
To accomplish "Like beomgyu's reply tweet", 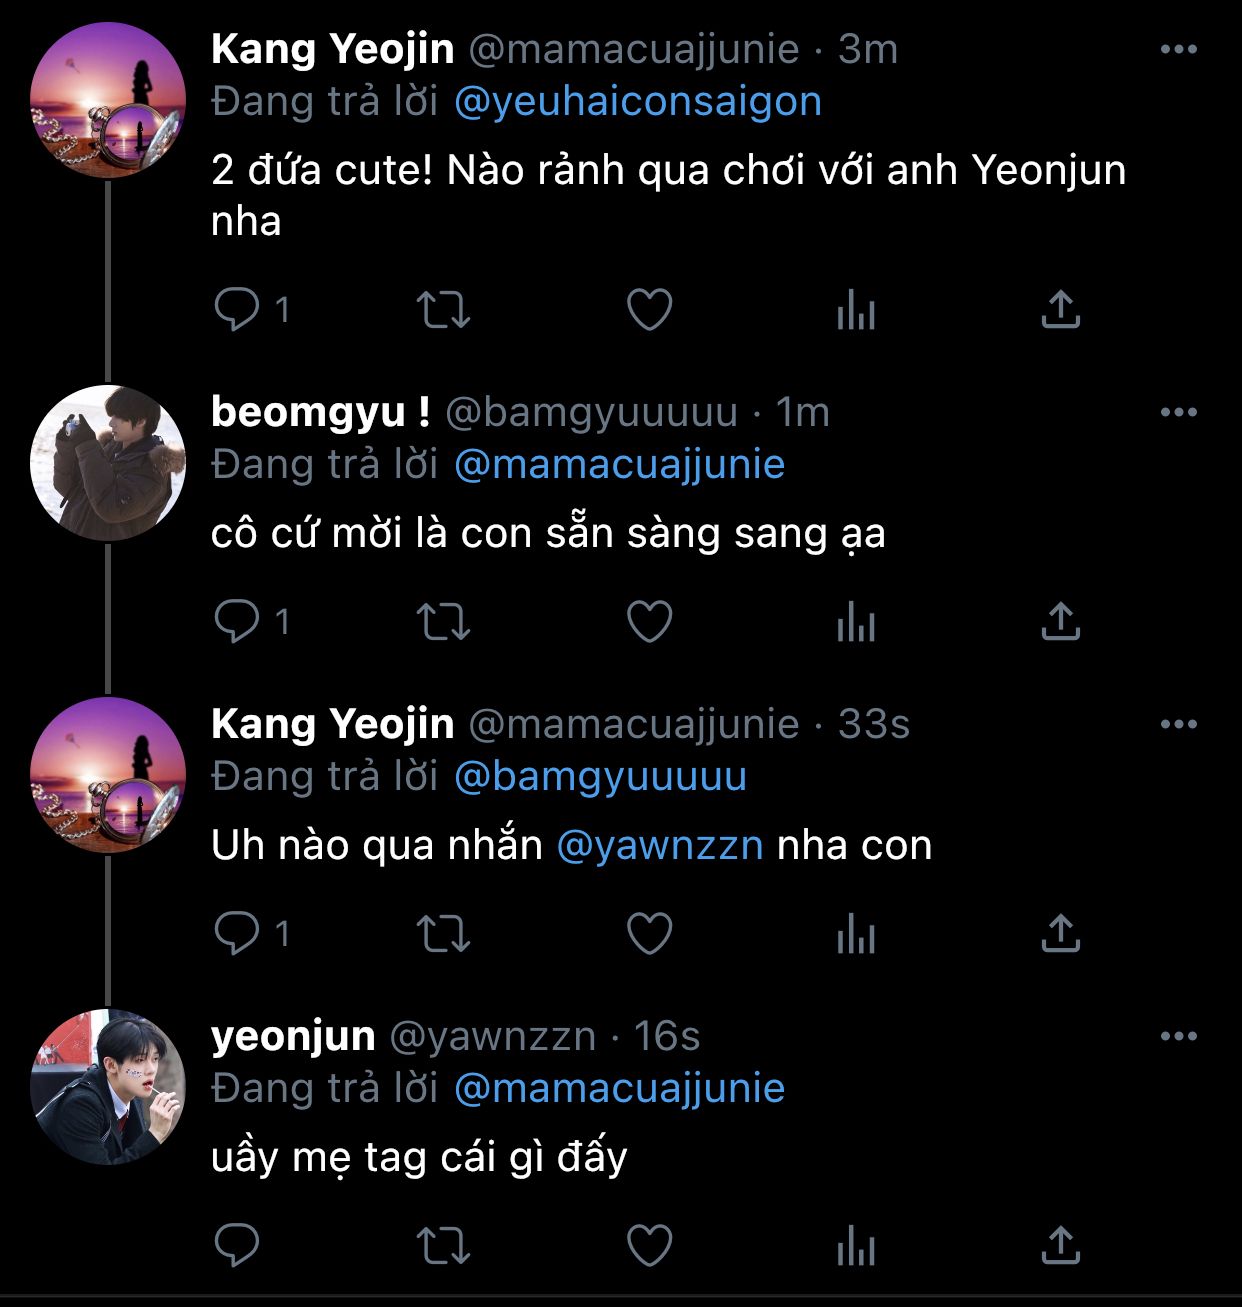I will coord(649,622).
